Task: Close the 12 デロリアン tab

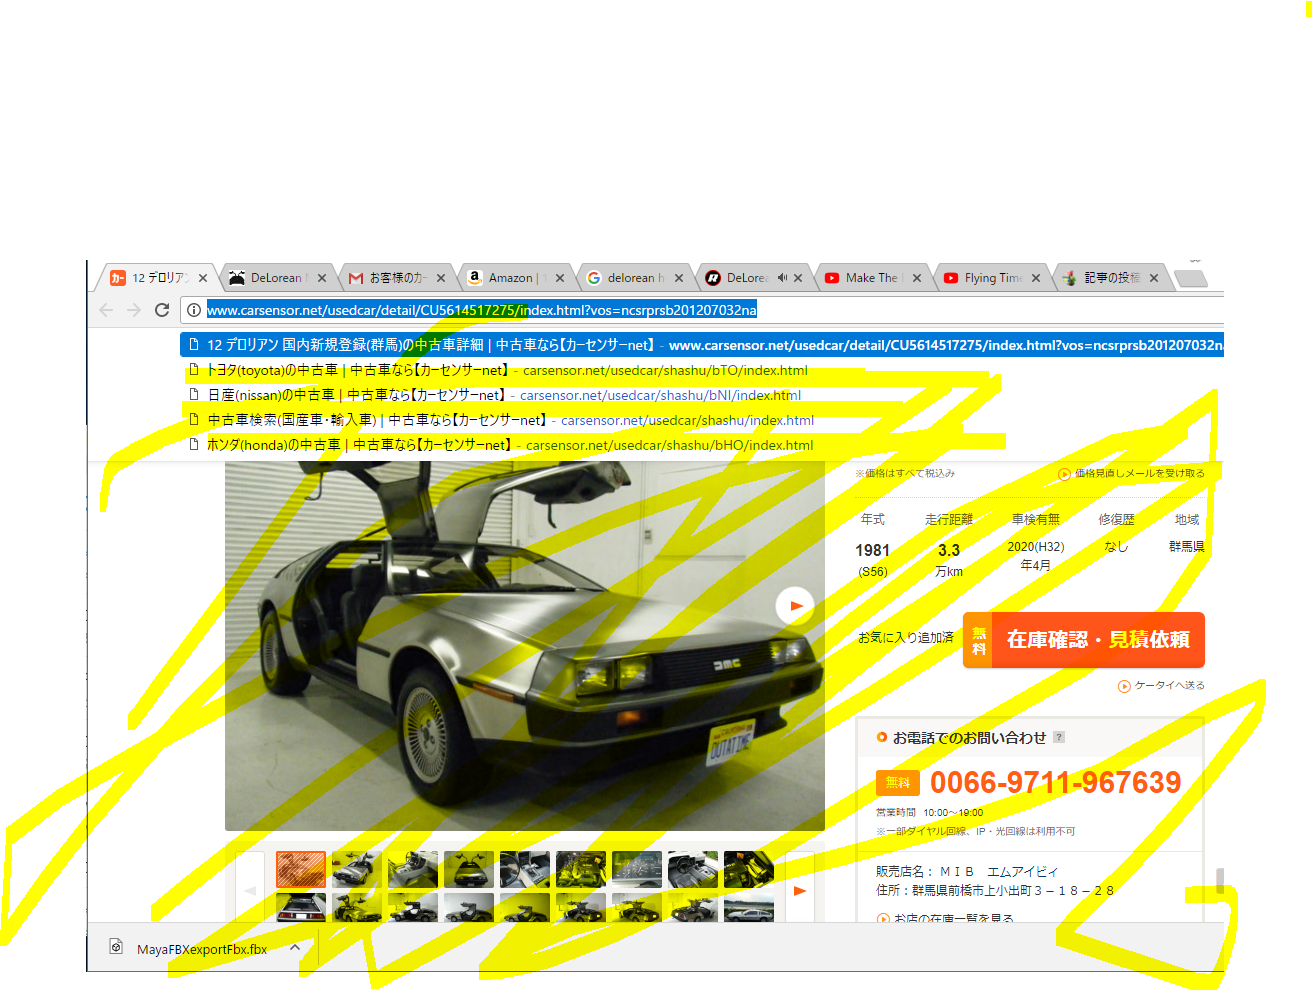Action: click(x=203, y=278)
